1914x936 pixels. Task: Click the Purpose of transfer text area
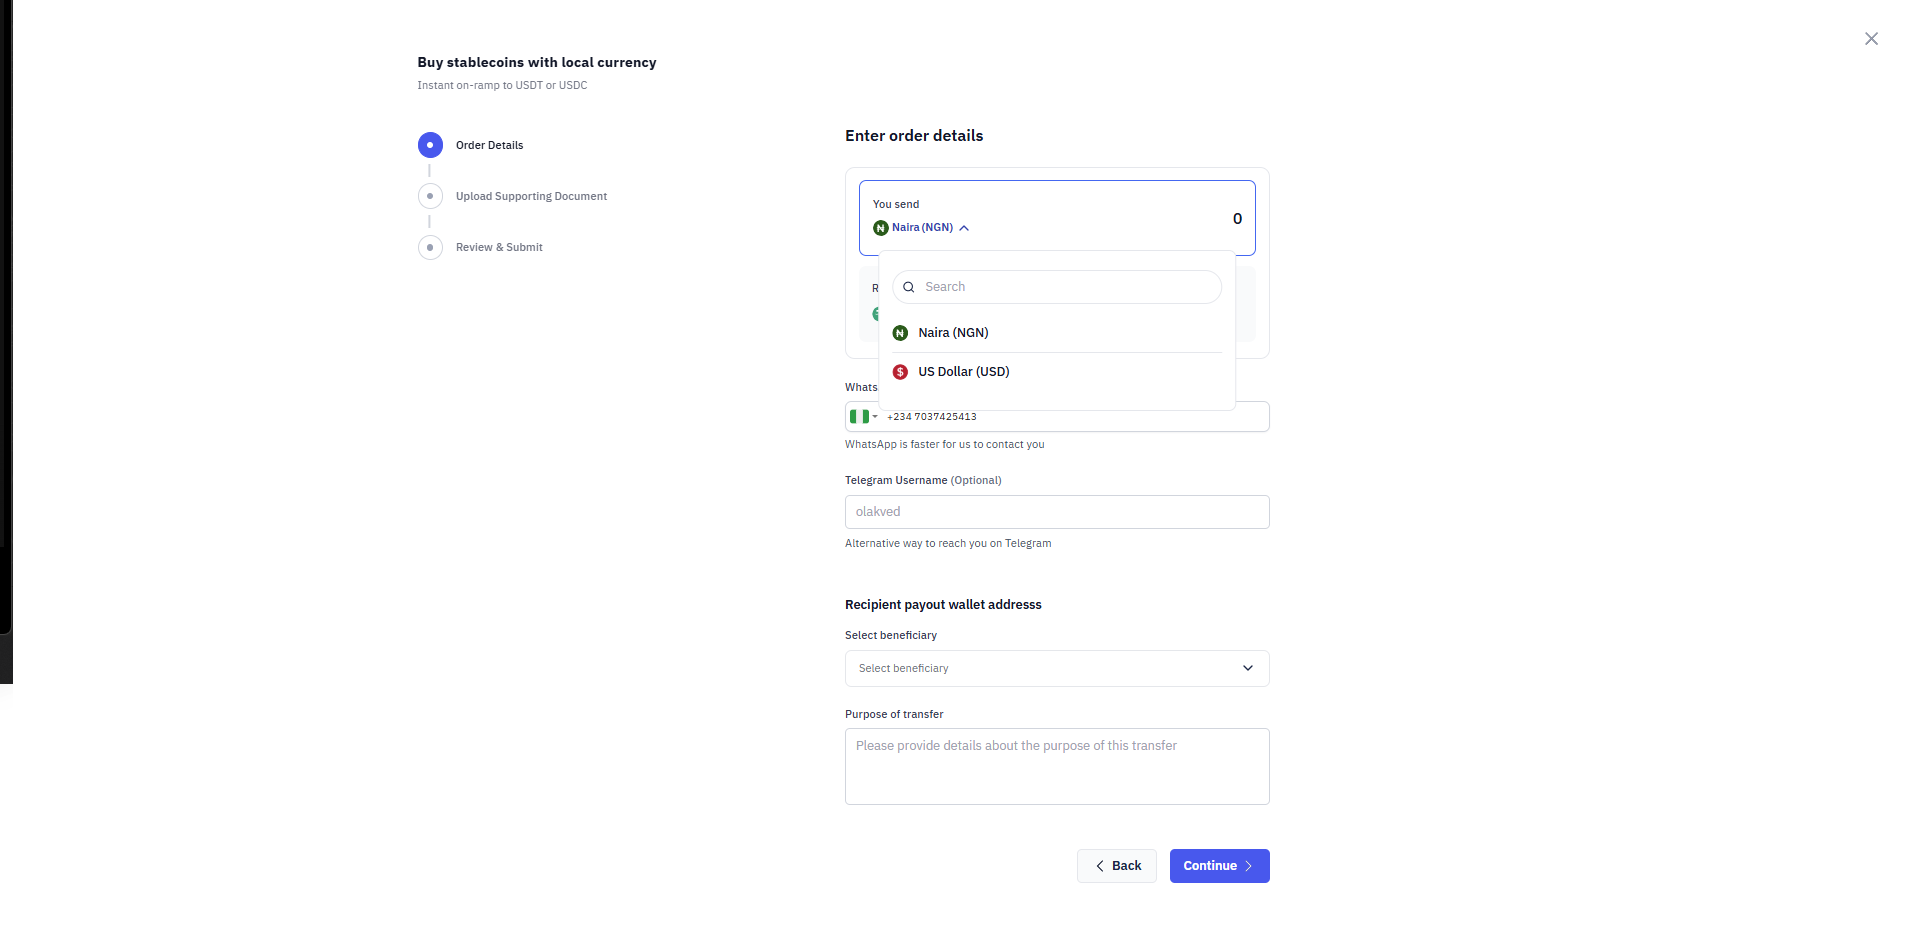[1057, 766]
